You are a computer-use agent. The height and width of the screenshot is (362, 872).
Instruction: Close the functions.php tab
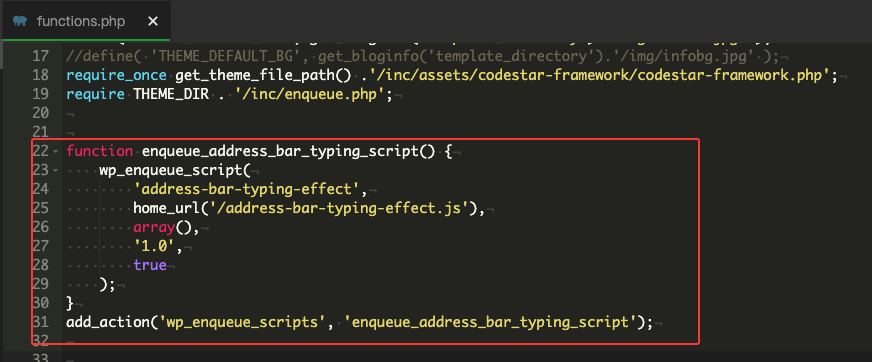[153, 21]
